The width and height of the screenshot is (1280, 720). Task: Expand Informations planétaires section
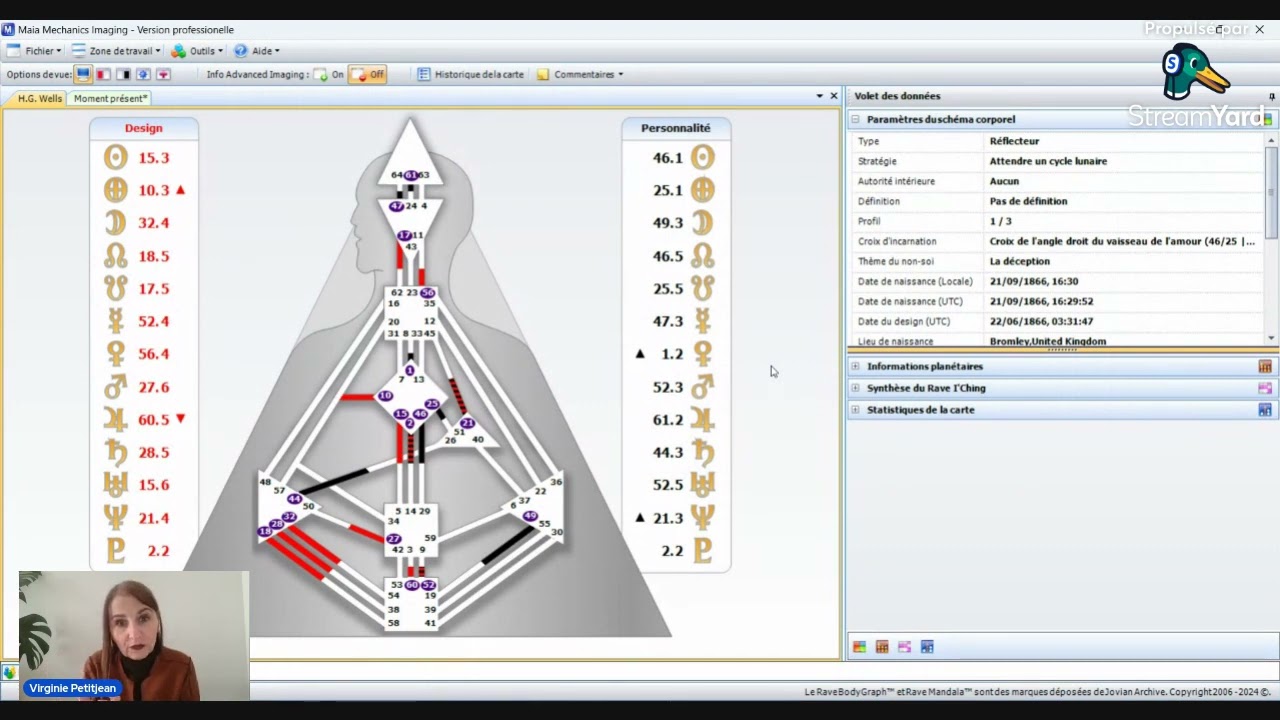point(855,366)
